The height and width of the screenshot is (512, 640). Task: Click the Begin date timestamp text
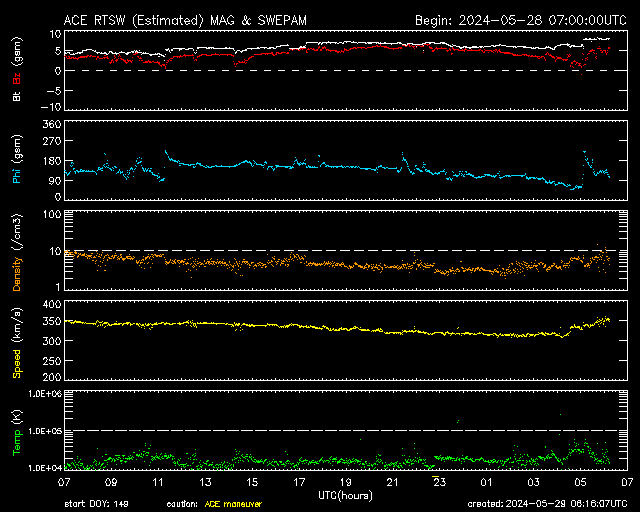click(x=521, y=20)
